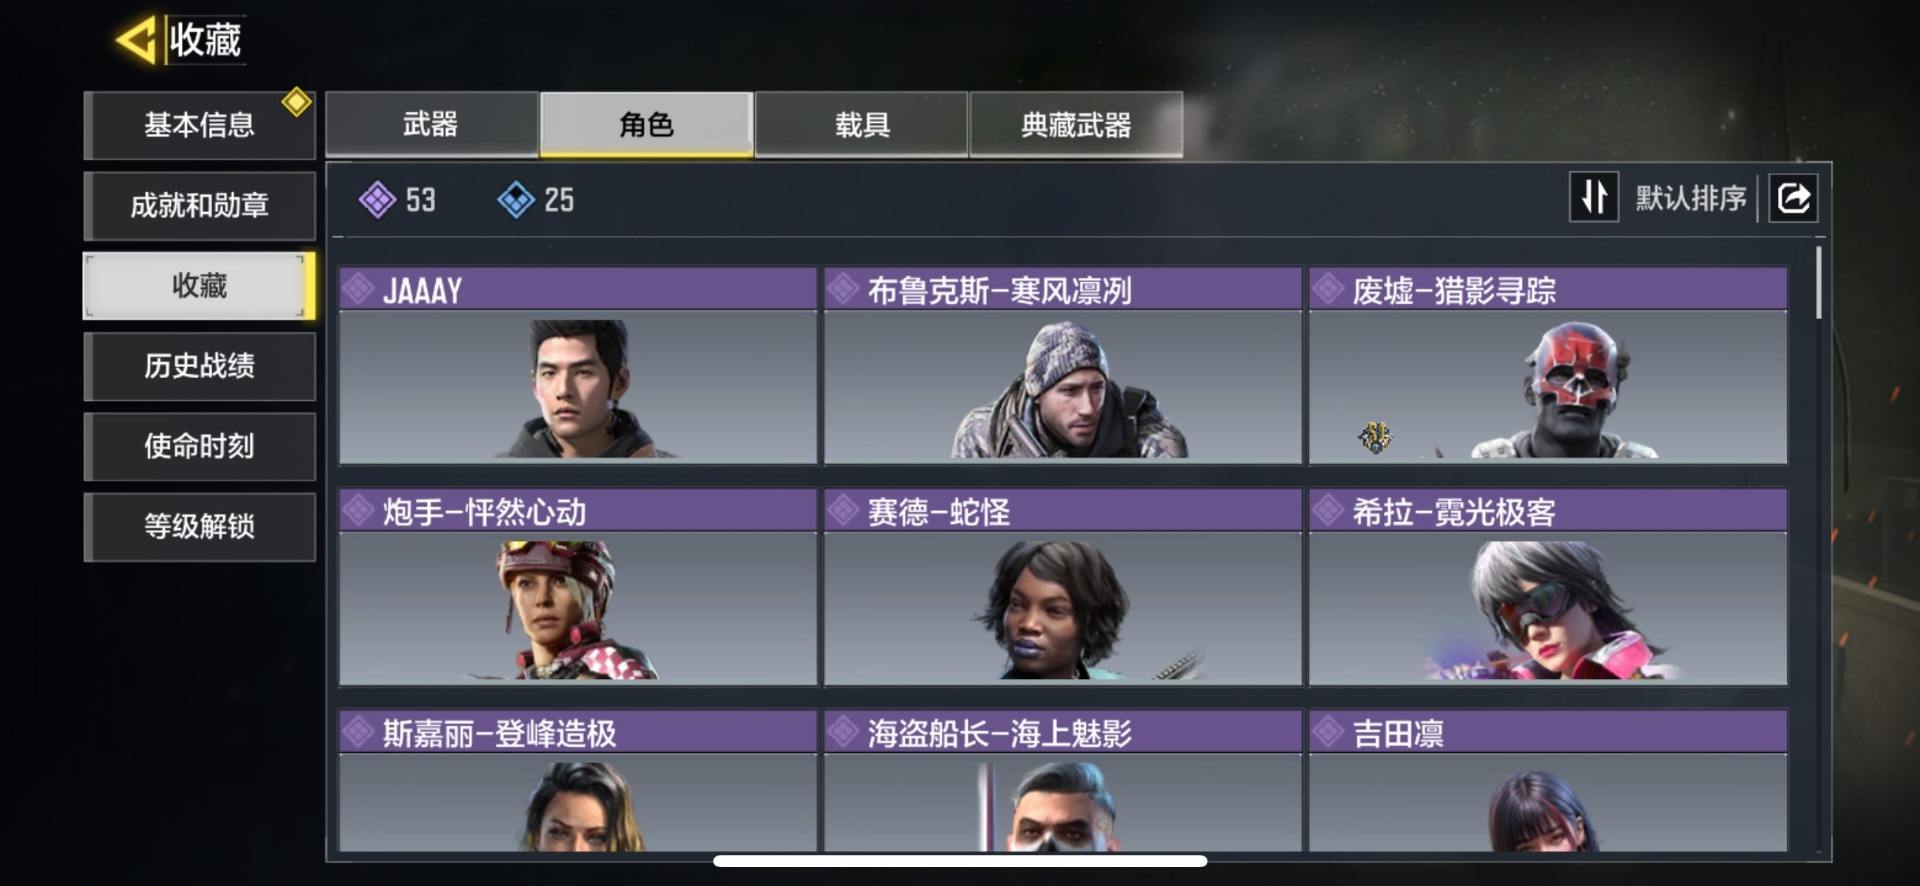The image size is (1920, 886).
Task: Select the 布鲁克斯-寒风凛冽 character card
Action: coord(1062,365)
